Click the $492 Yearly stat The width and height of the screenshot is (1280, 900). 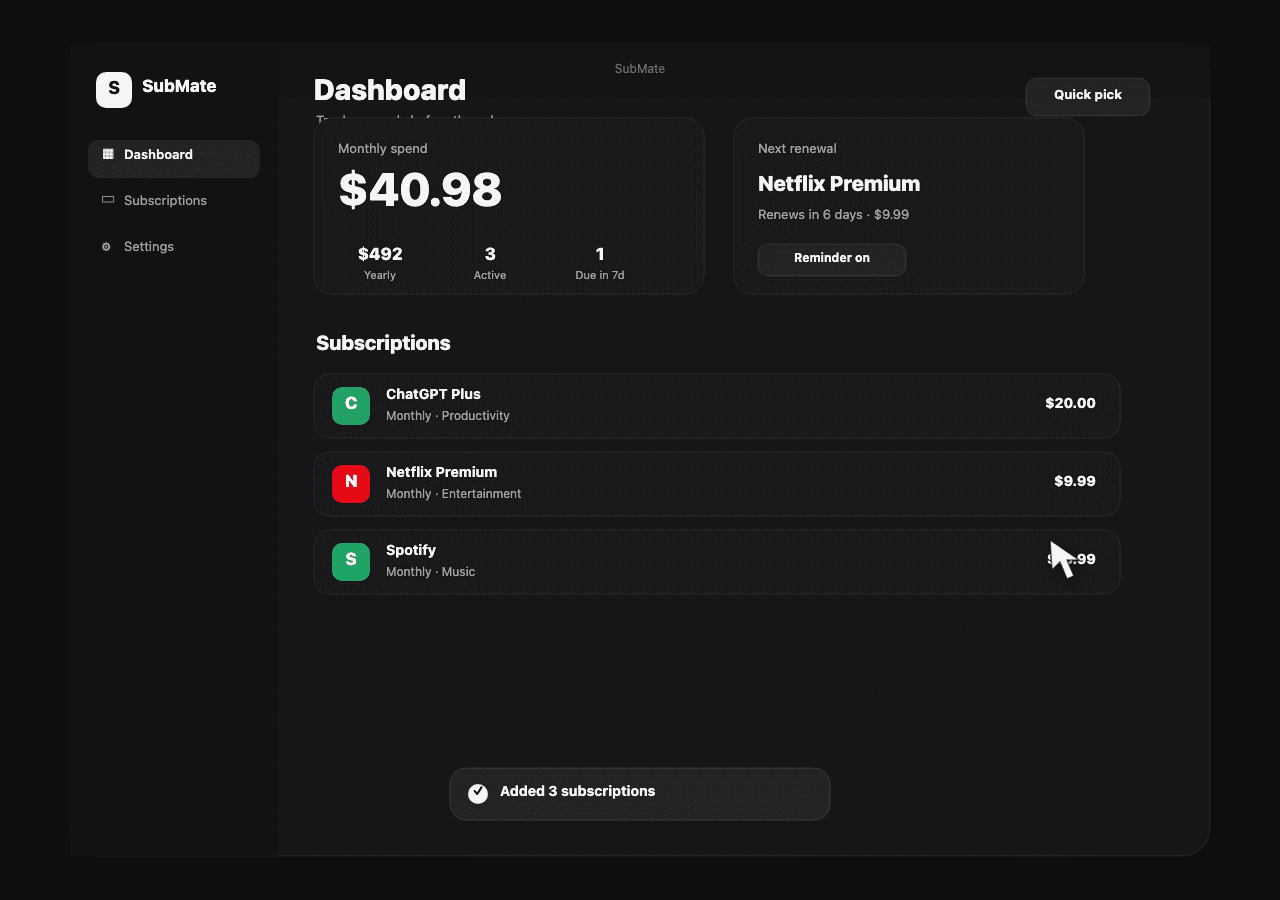tap(380, 262)
